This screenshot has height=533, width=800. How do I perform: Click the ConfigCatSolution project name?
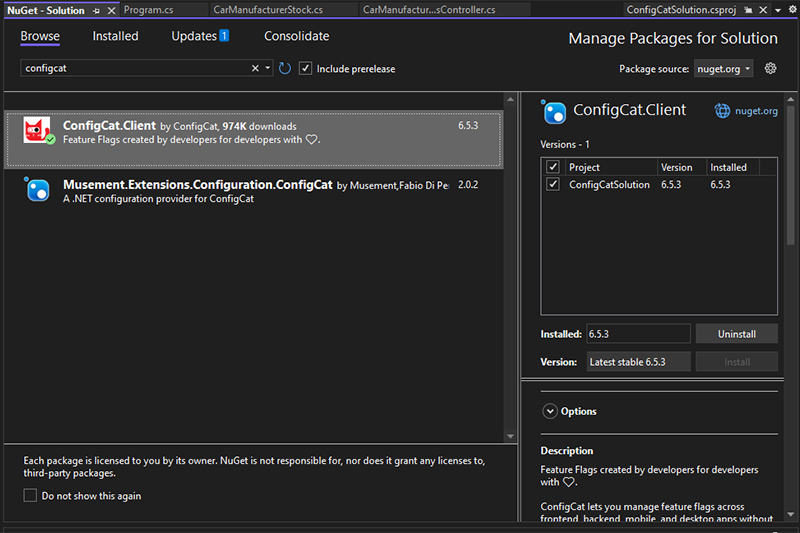(609, 185)
